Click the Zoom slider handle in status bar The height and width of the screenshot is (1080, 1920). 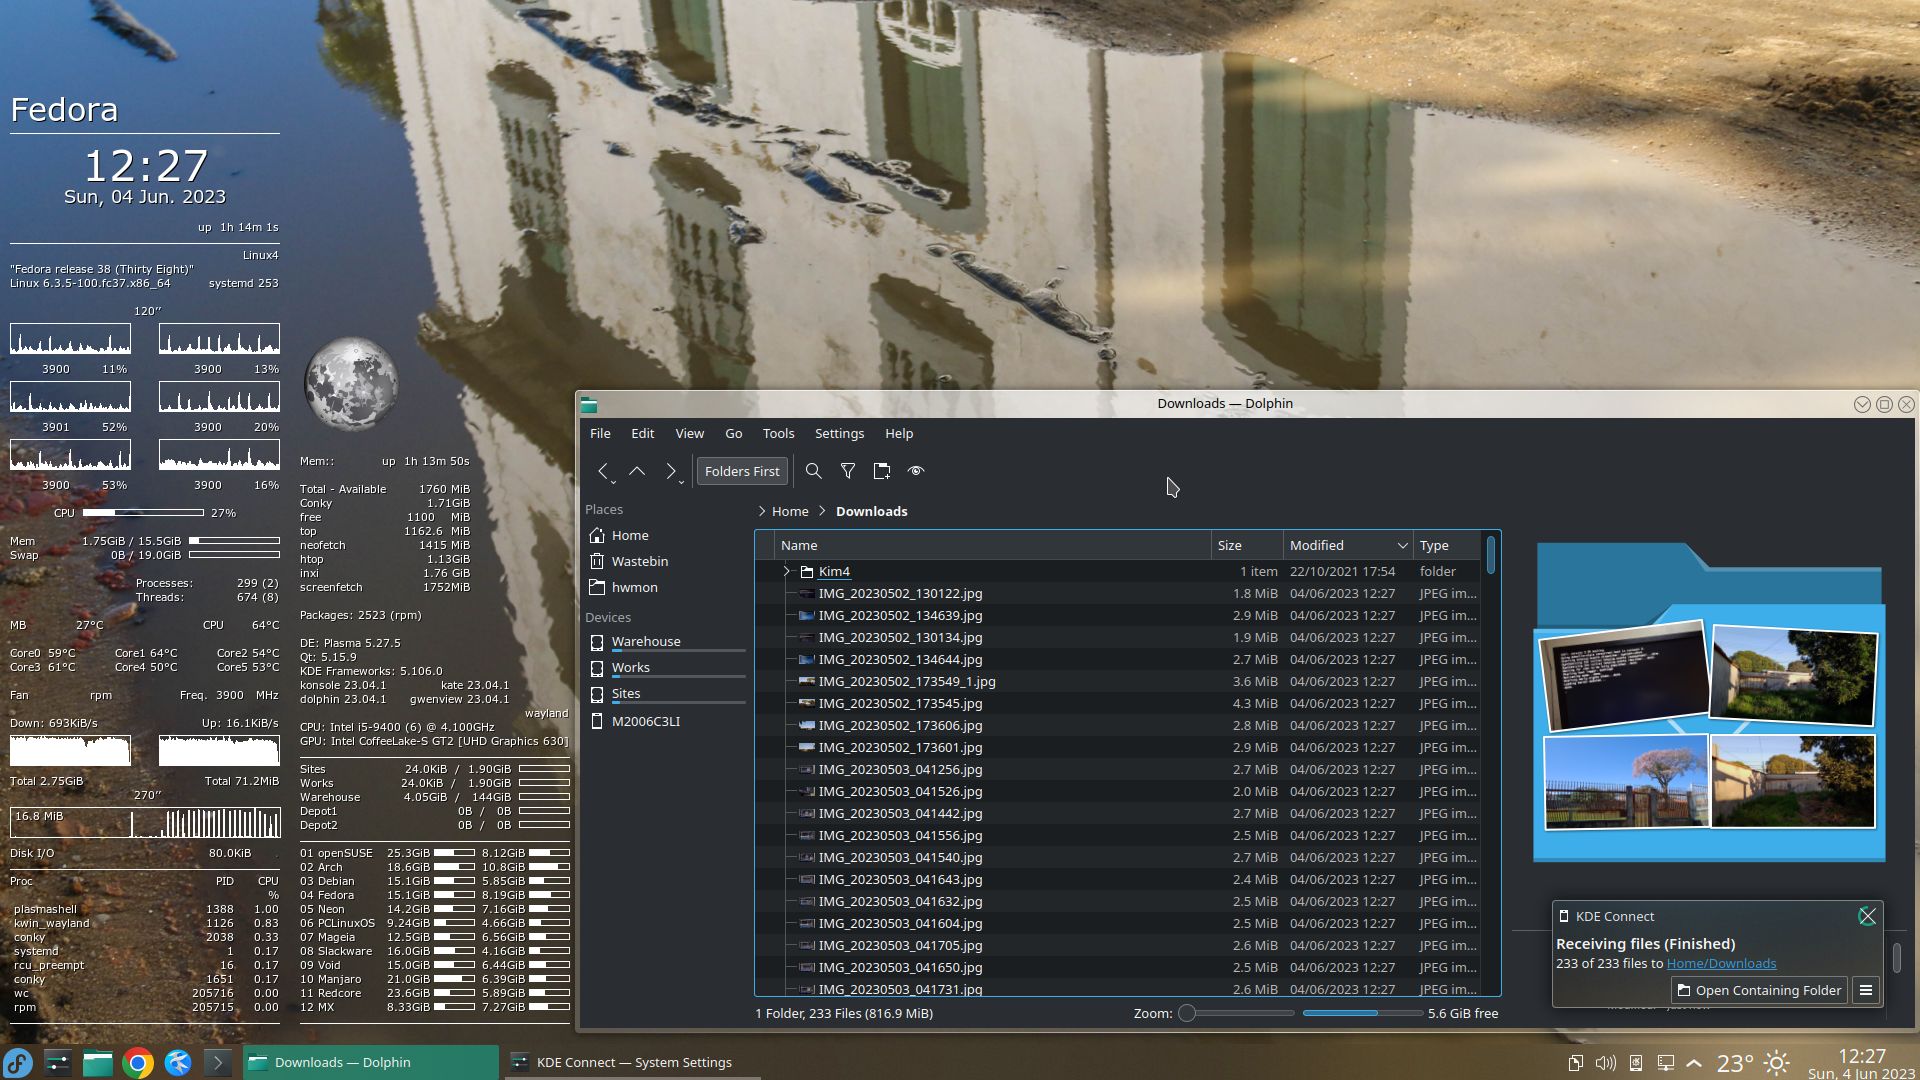click(1187, 1013)
